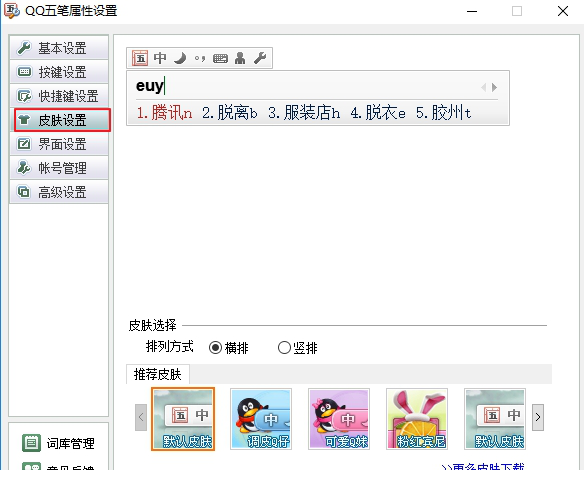Click the wrench settings icon in preview bar

pos(260,58)
